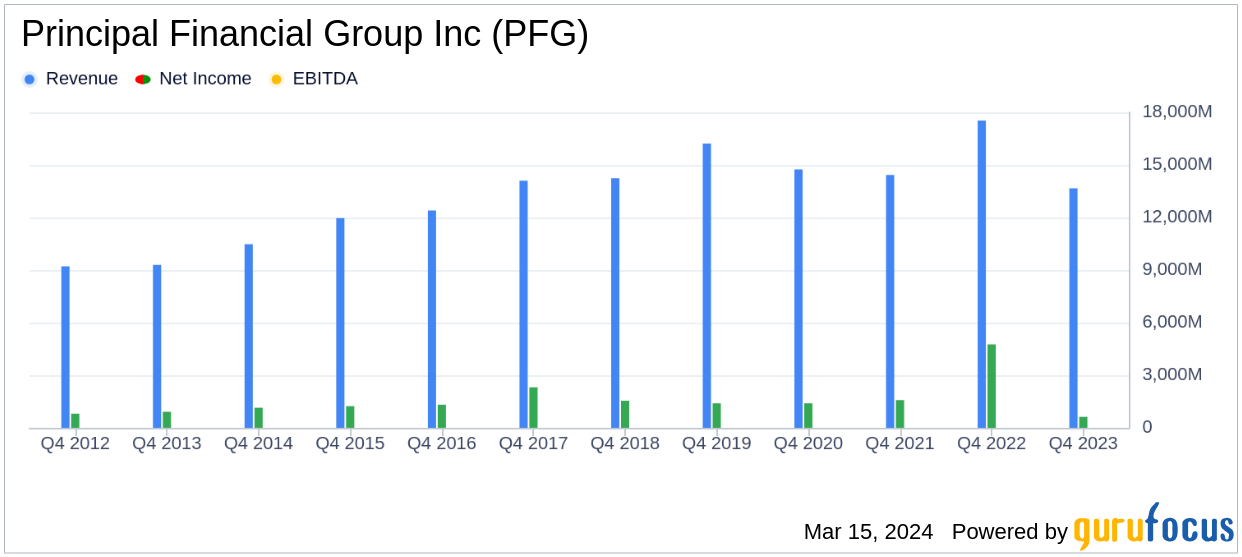Select the Q4 2012 blue revenue bar

pyautogui.click(x=65, y=347)
